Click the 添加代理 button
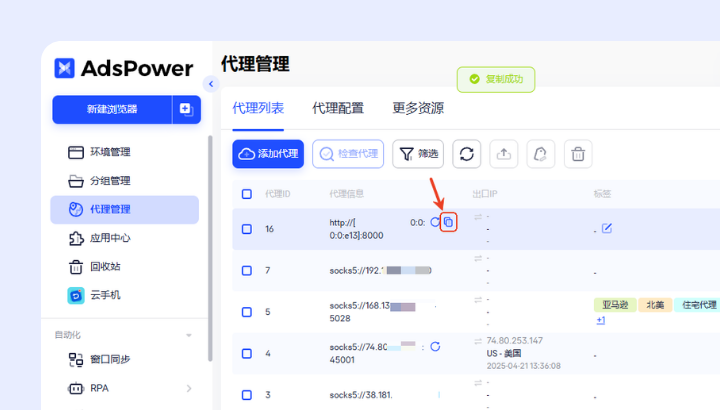This screenshot has height=410, width=720. click(268, 154)
